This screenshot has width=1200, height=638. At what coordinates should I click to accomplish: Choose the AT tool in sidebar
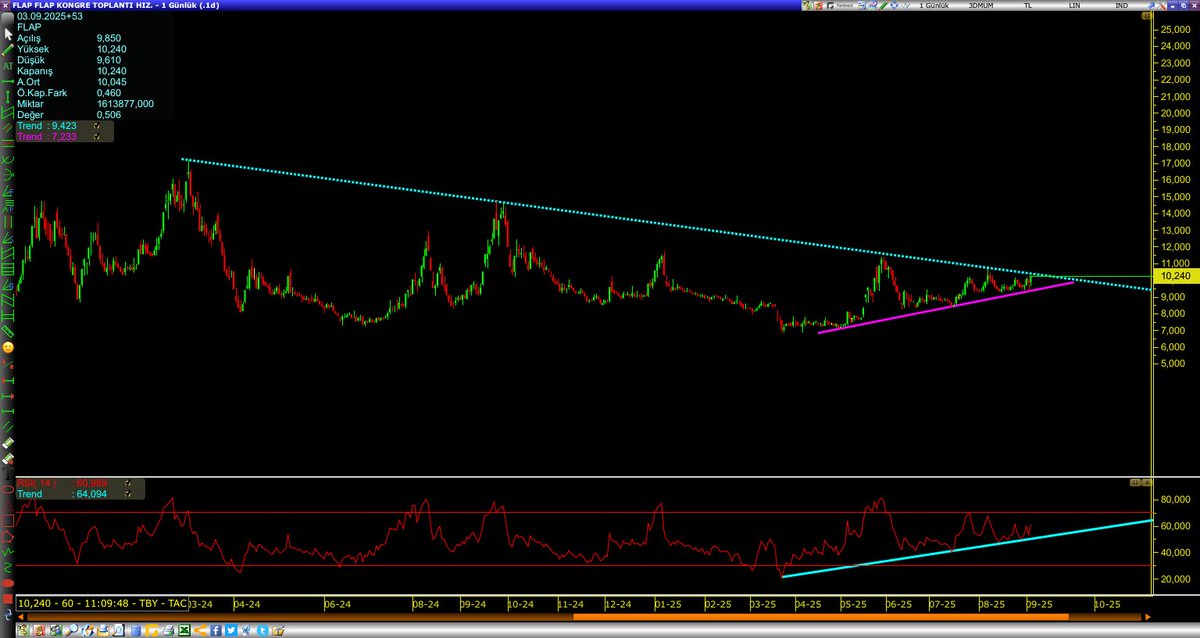click(x=8, y=66)
